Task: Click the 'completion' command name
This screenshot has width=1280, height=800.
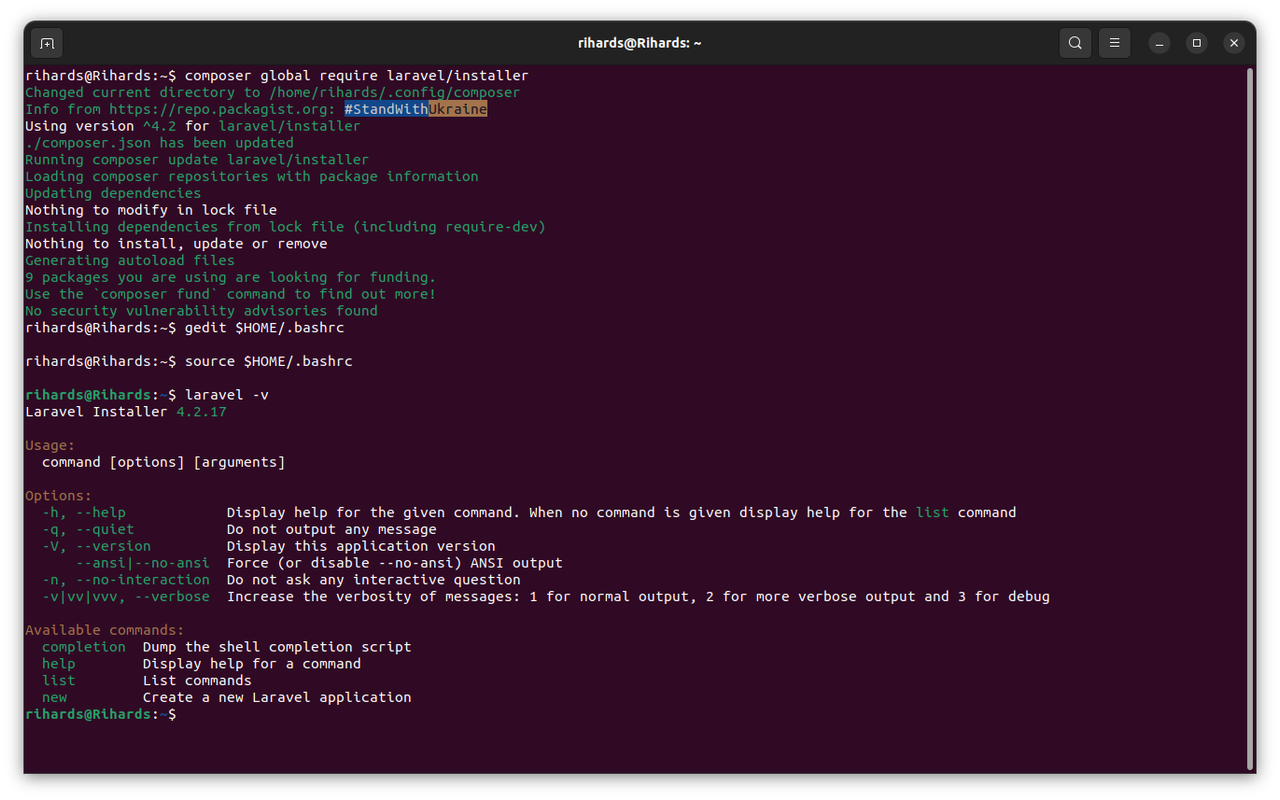Action: [x=84, y=647]
